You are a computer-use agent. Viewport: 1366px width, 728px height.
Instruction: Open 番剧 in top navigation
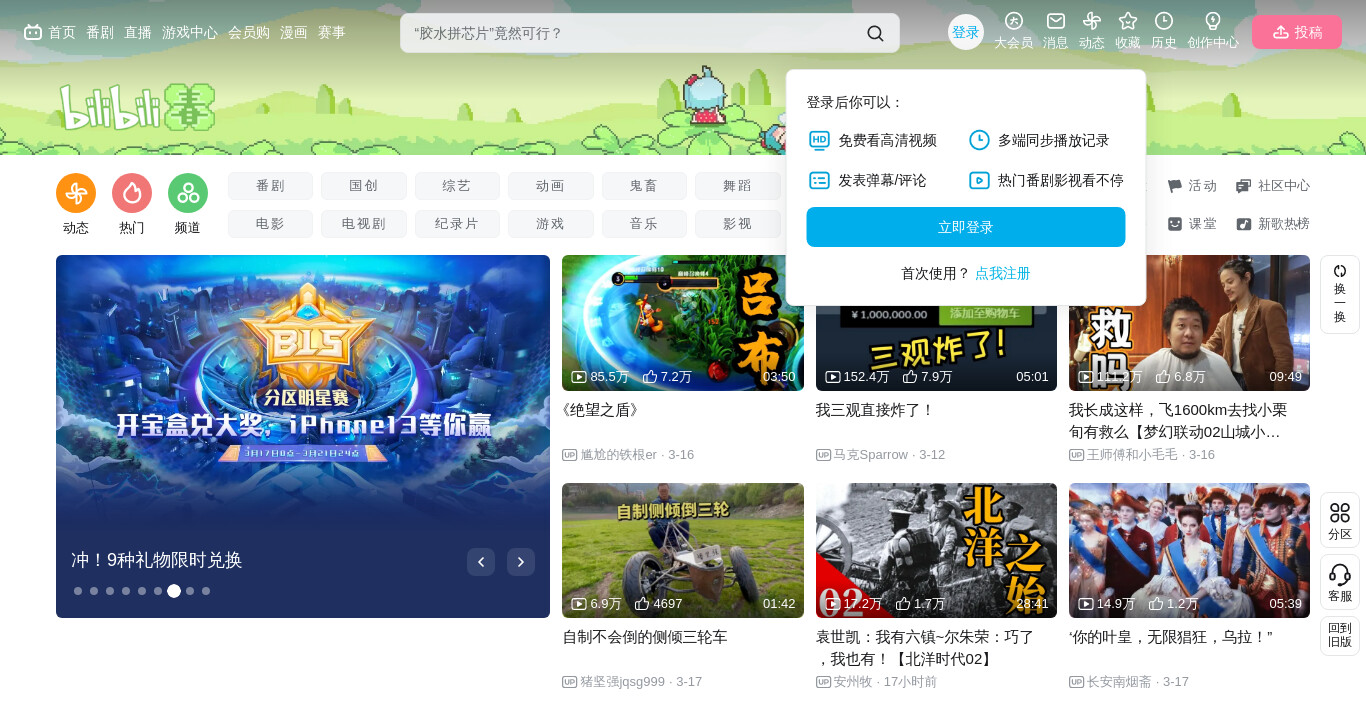100,32
